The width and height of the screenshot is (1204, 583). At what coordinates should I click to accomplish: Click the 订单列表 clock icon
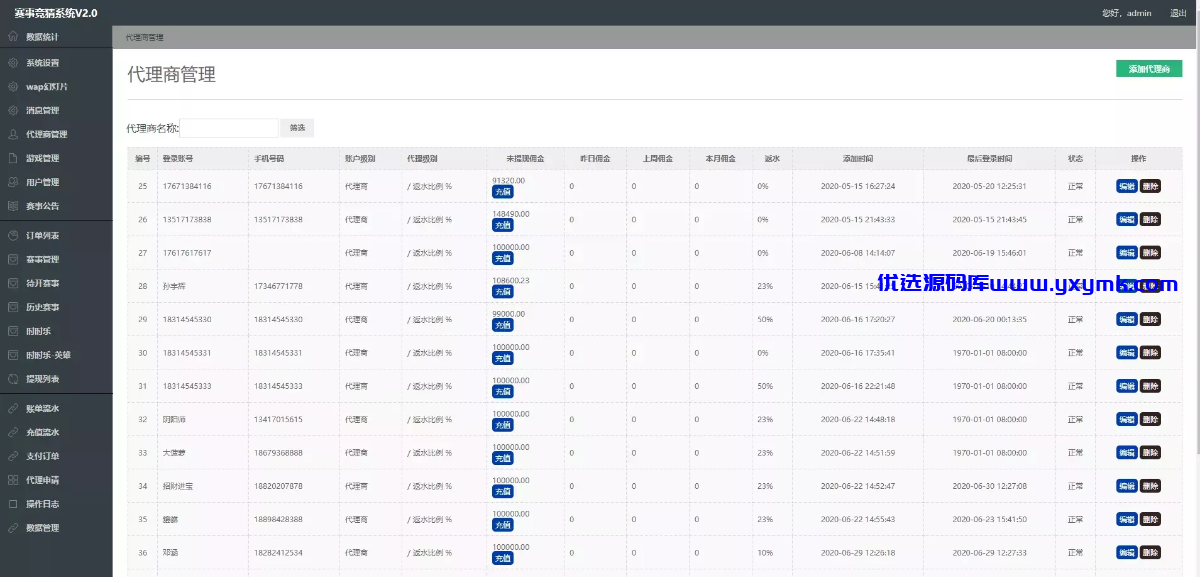click(13, 237)
